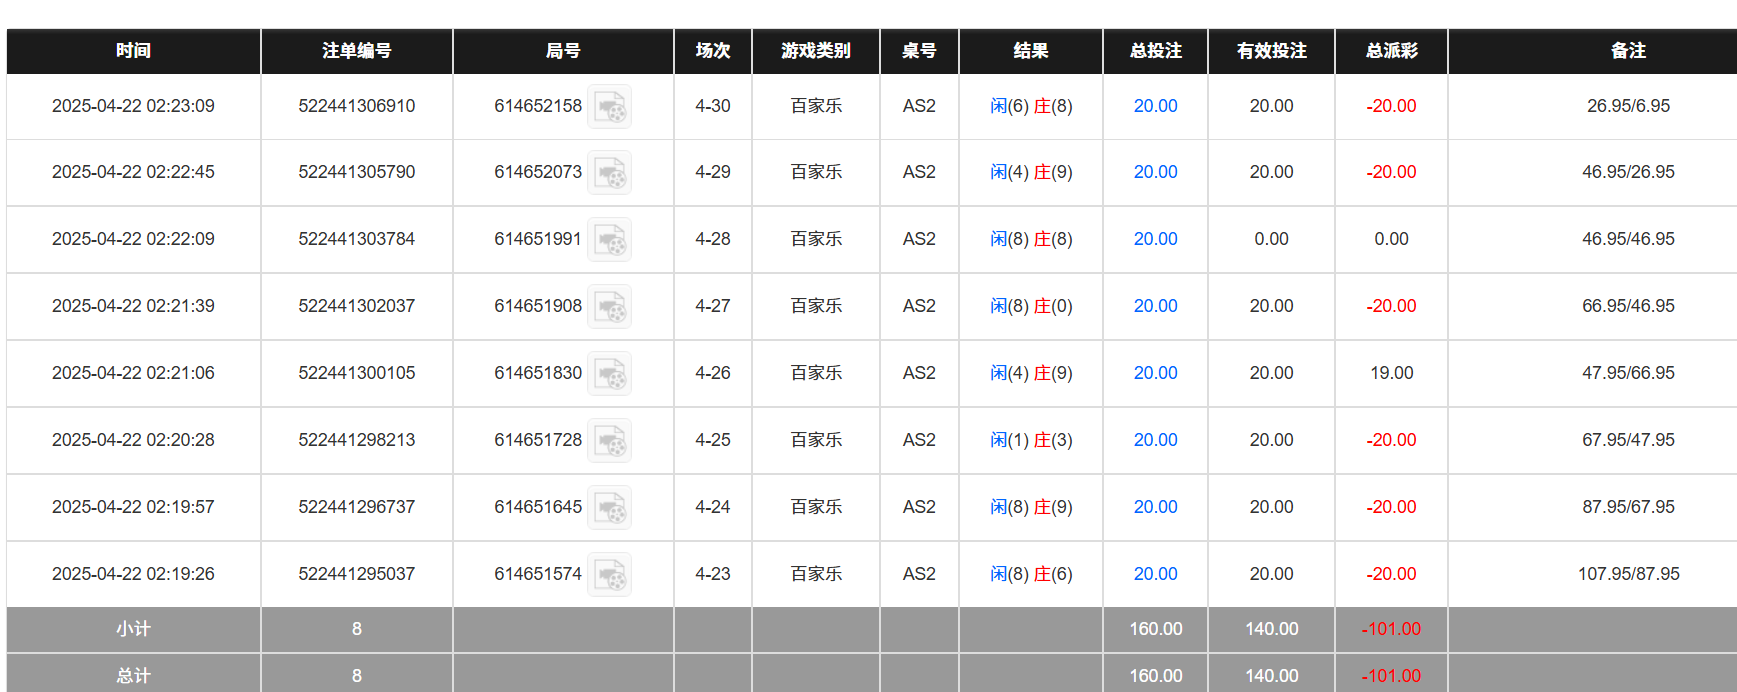This screenshot has height=692, width=1737.
Task: Click the blue 20.00 total bet in the 4-30 row
Action: click(x=1155, y=106)
